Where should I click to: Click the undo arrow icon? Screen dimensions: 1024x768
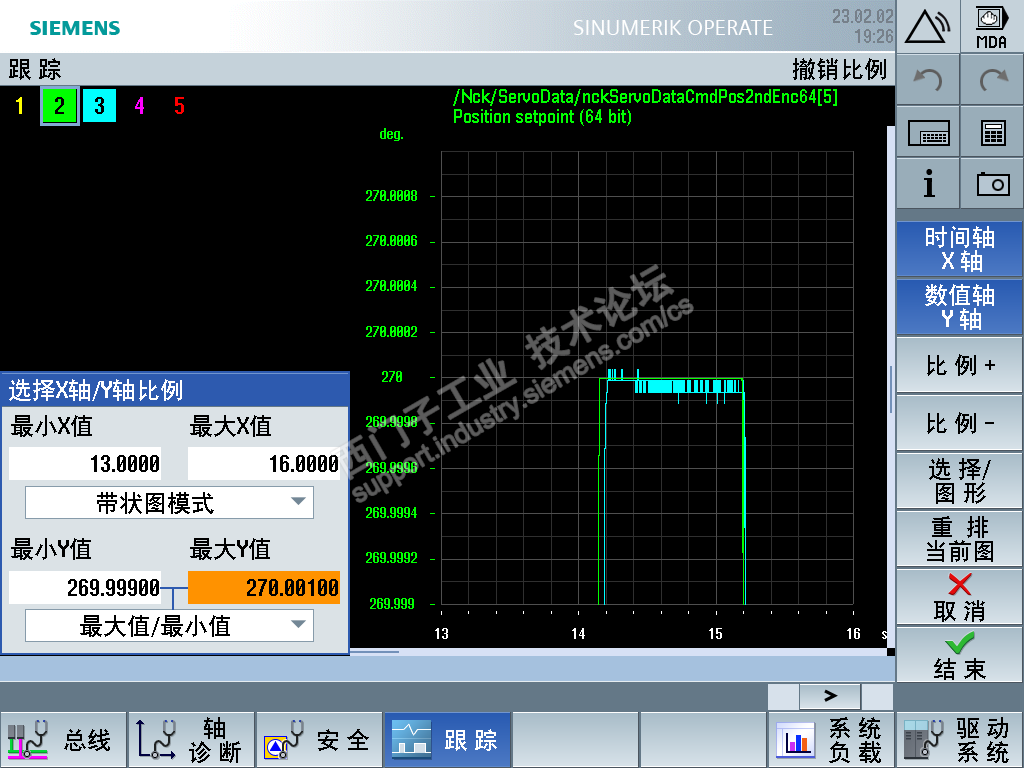click(927, 80)
